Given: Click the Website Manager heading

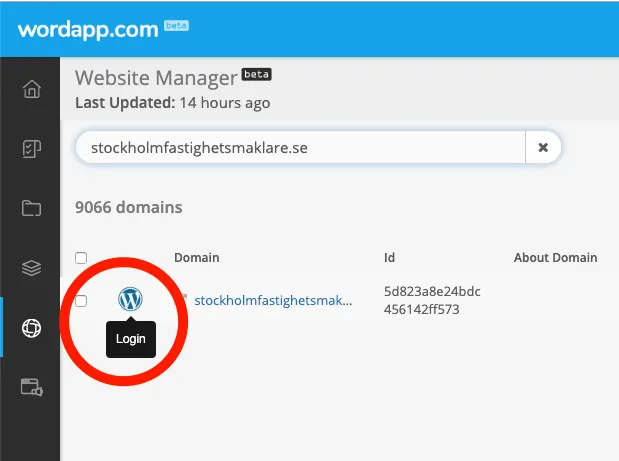Looking at the screenshot, I should [156, 78].
